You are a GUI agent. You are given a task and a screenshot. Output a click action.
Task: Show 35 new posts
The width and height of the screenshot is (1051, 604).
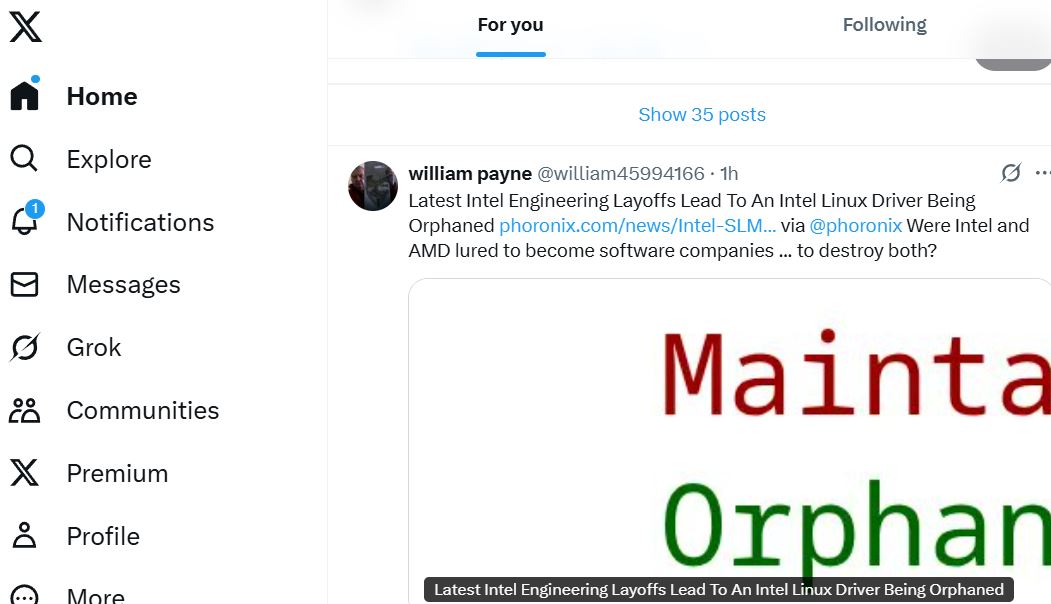click(702, 115)
